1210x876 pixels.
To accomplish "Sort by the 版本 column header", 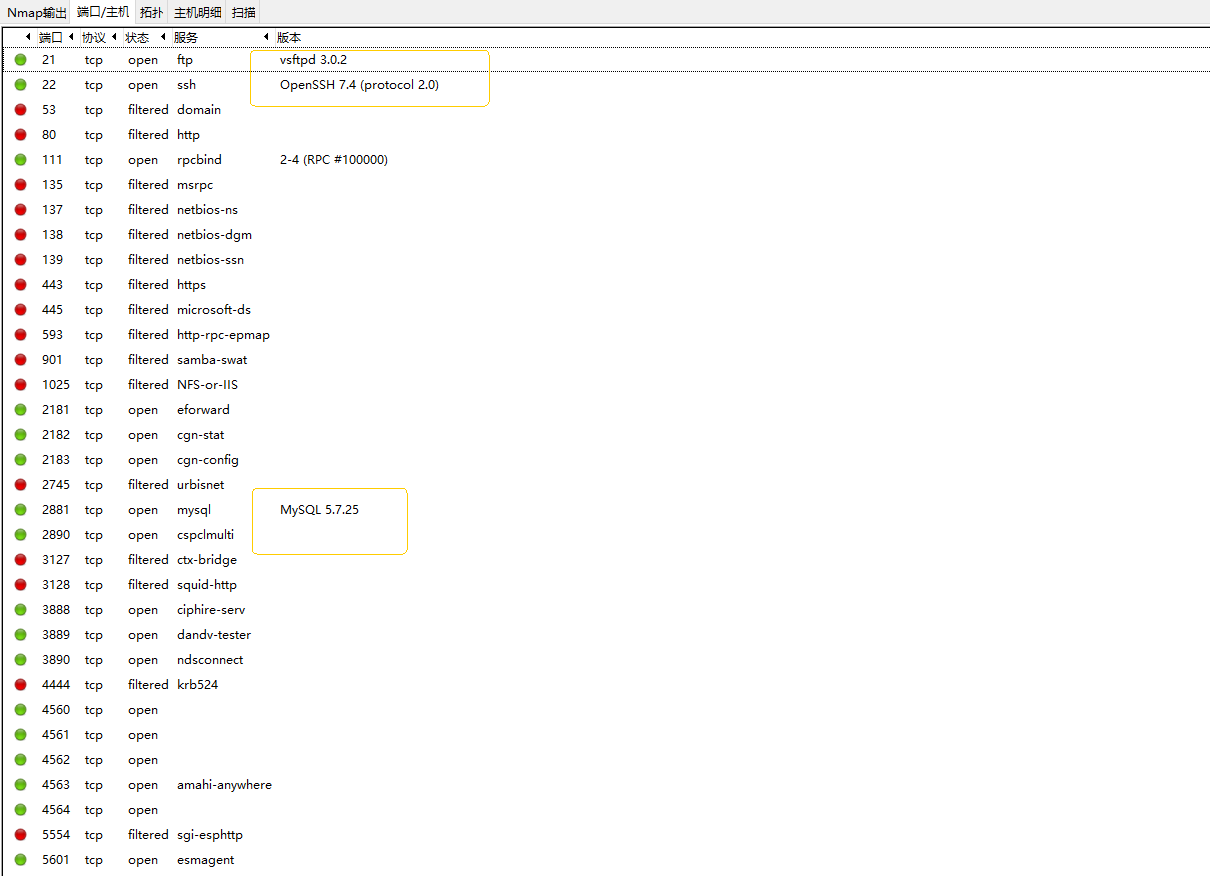I will pos(289,37).
